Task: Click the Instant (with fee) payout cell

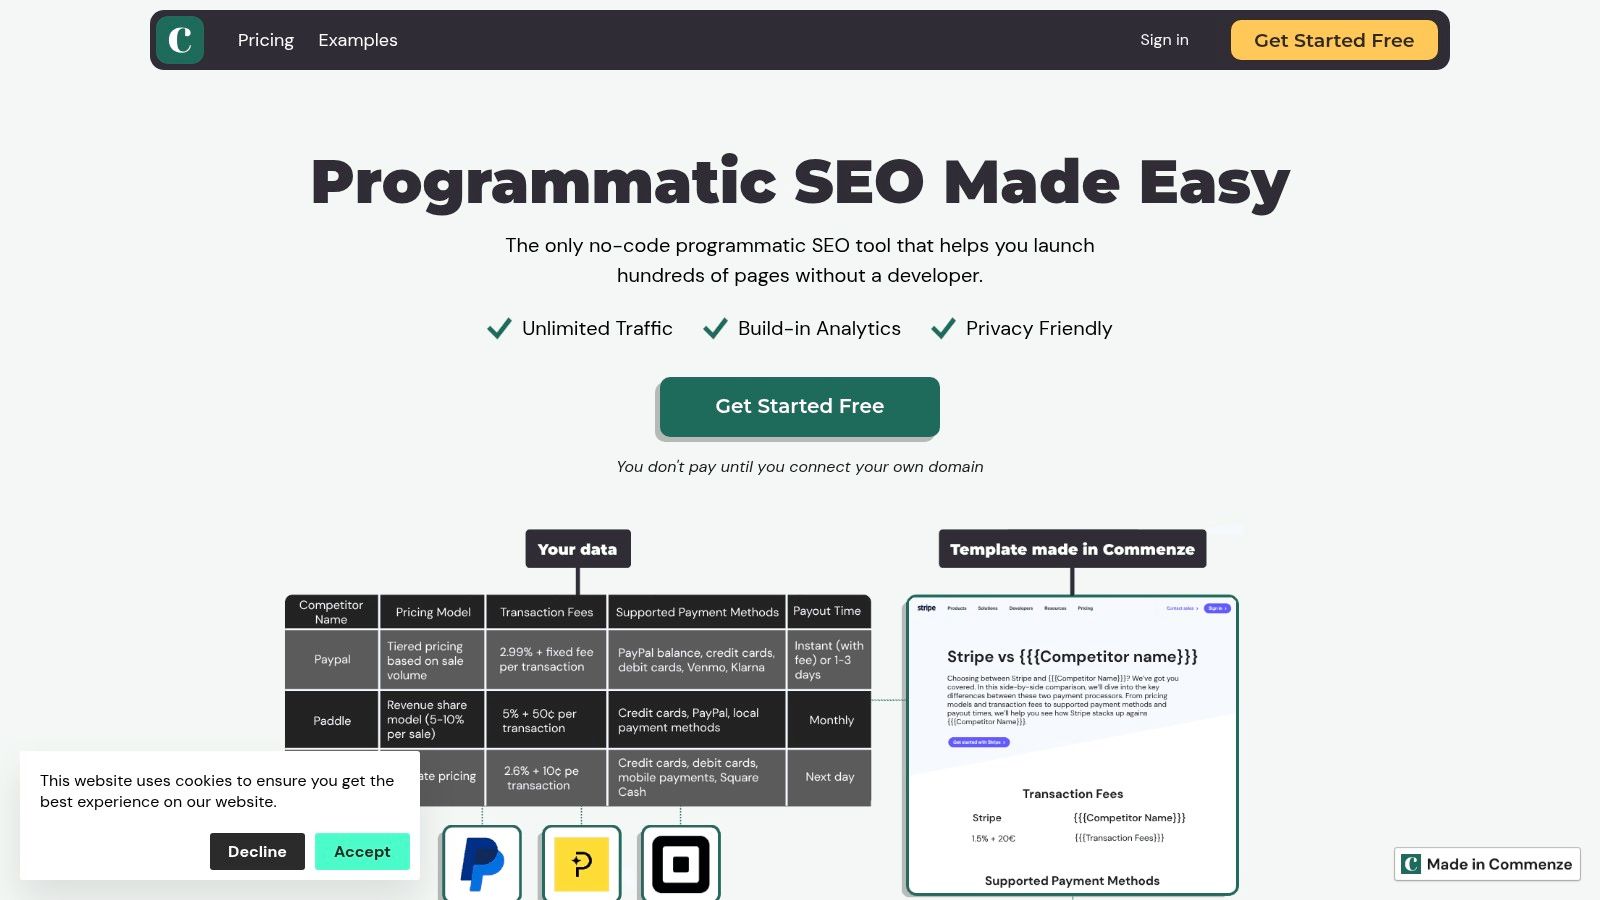Action: pos(829,660)
